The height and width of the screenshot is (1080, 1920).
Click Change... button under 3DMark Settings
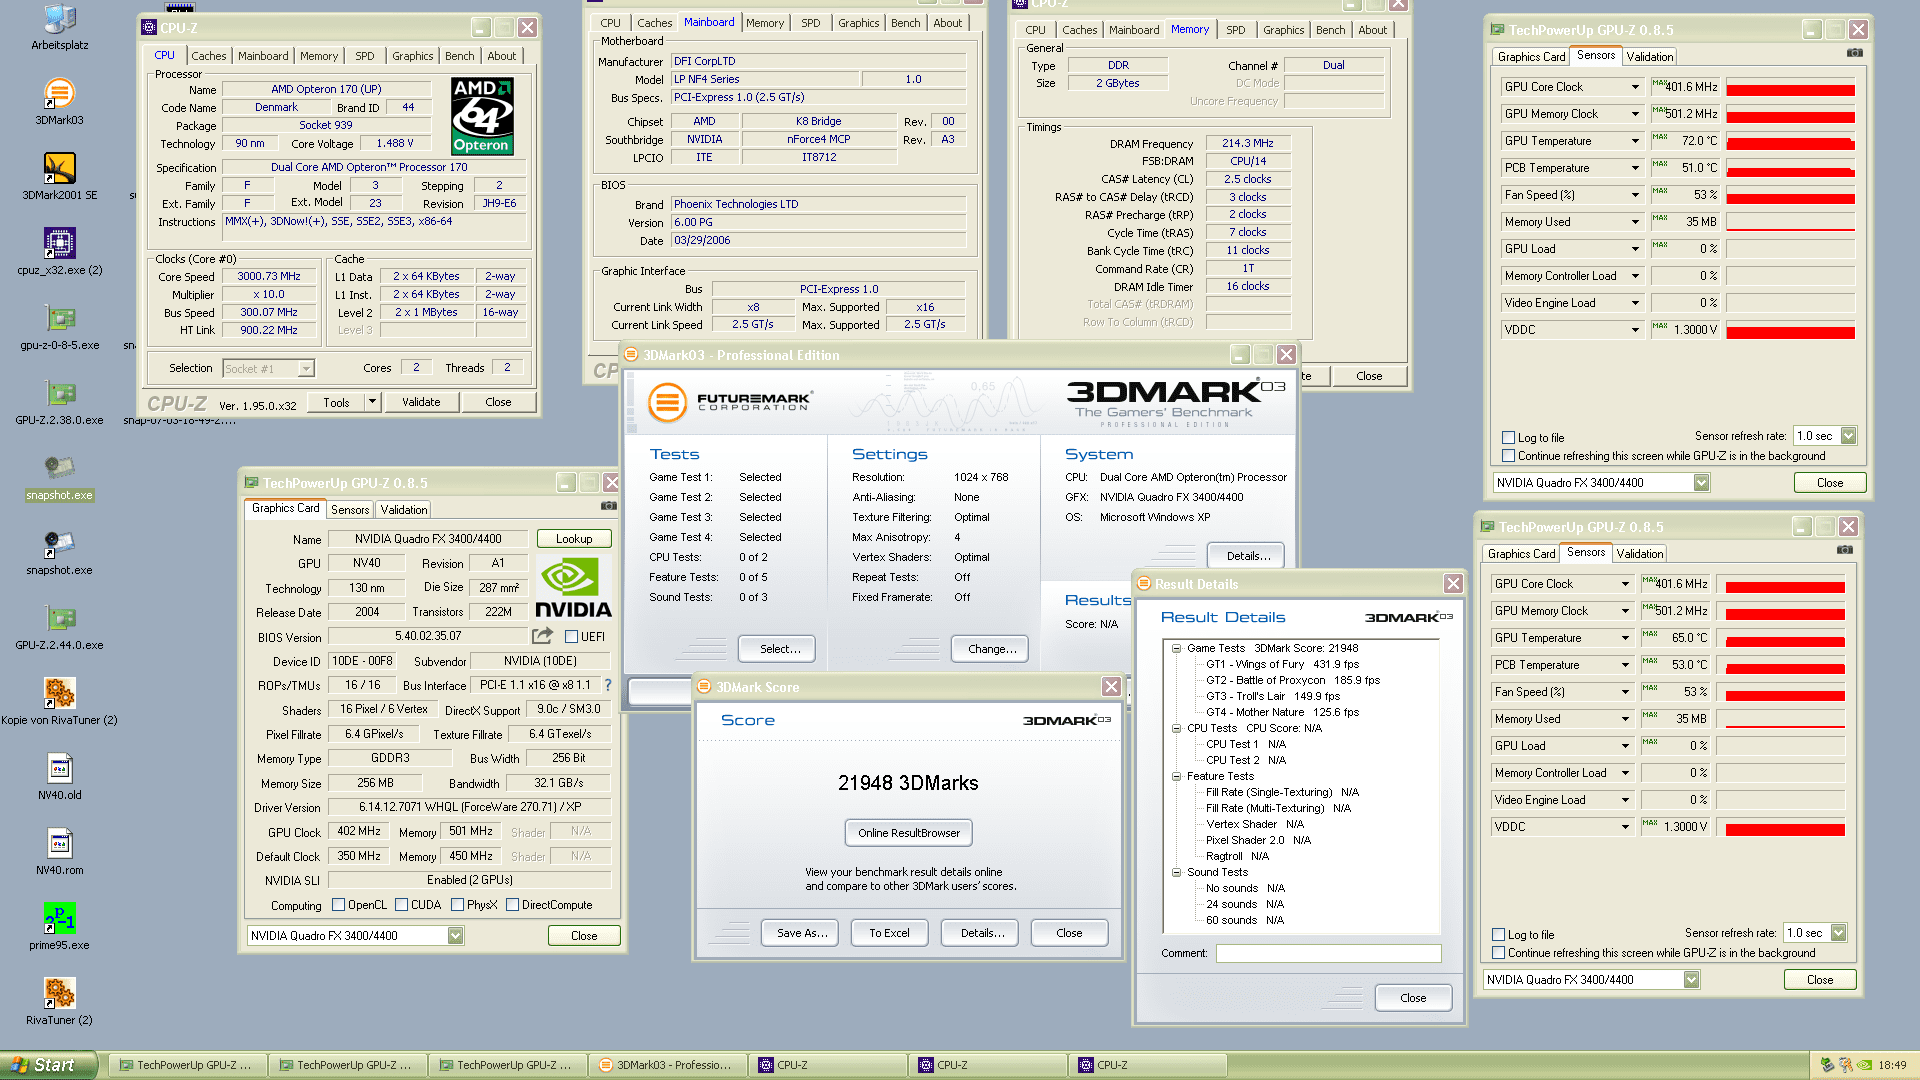[990, 649]
